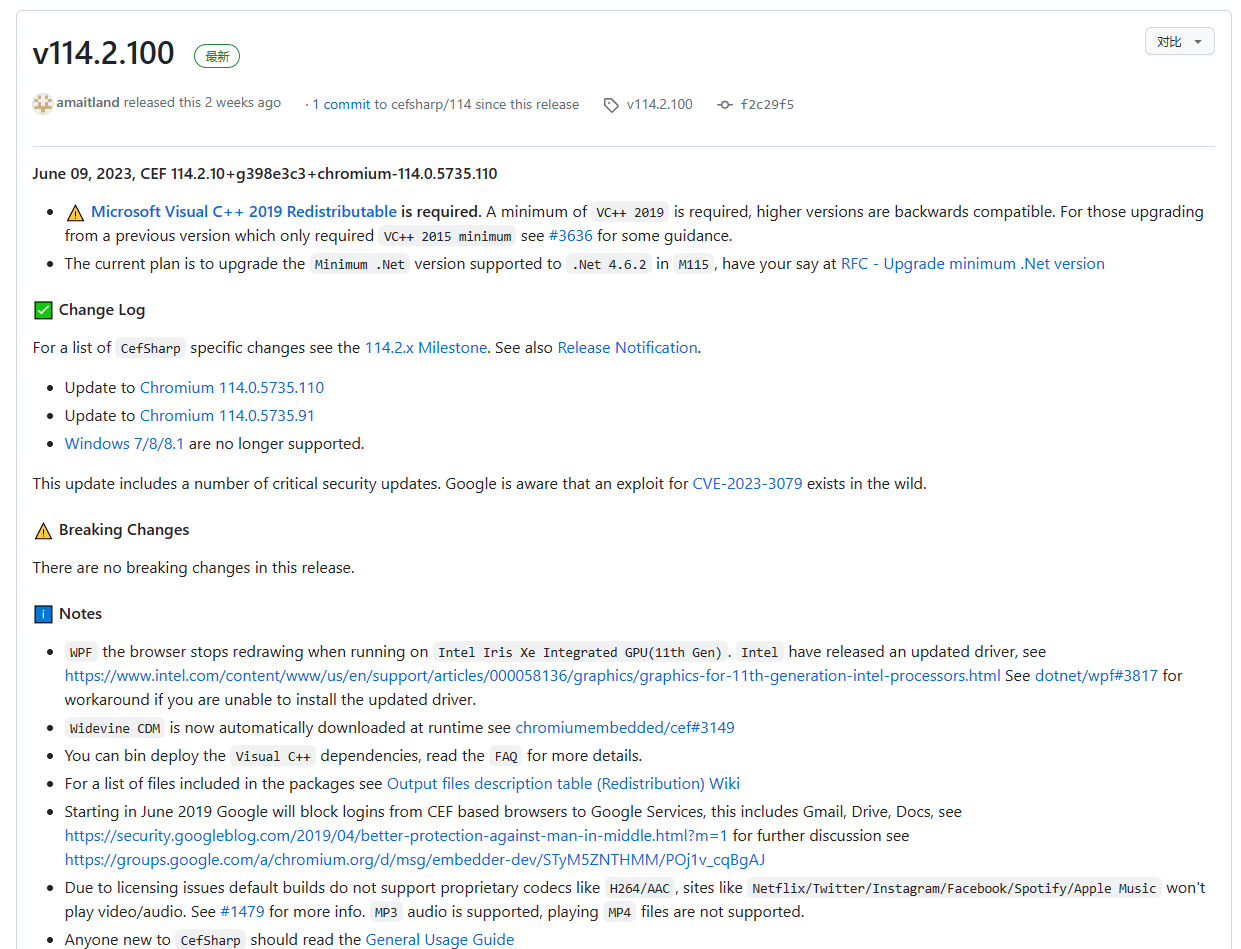The height and width of the screenshot is (949, 1241).
Task: Click the warning icon beside Breaking Changes
Action: tap(43, 530)
